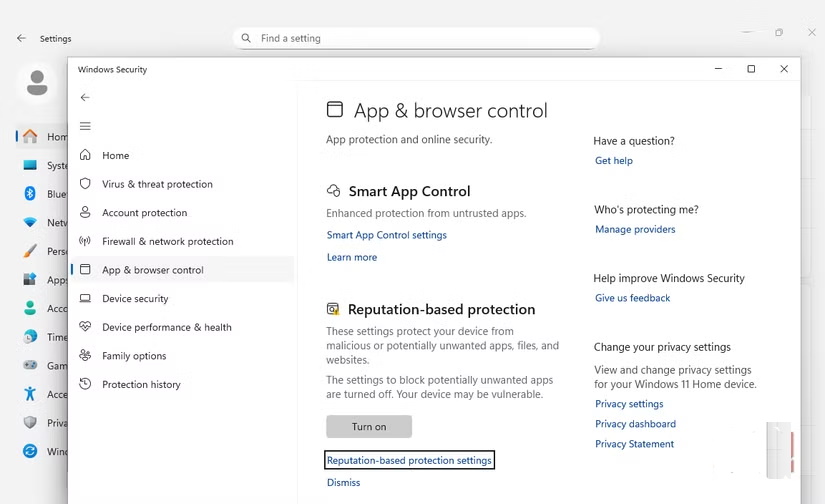825x504 pixels.
Task: Toggle the hamburger navigation menu
Action: point(85,126)
